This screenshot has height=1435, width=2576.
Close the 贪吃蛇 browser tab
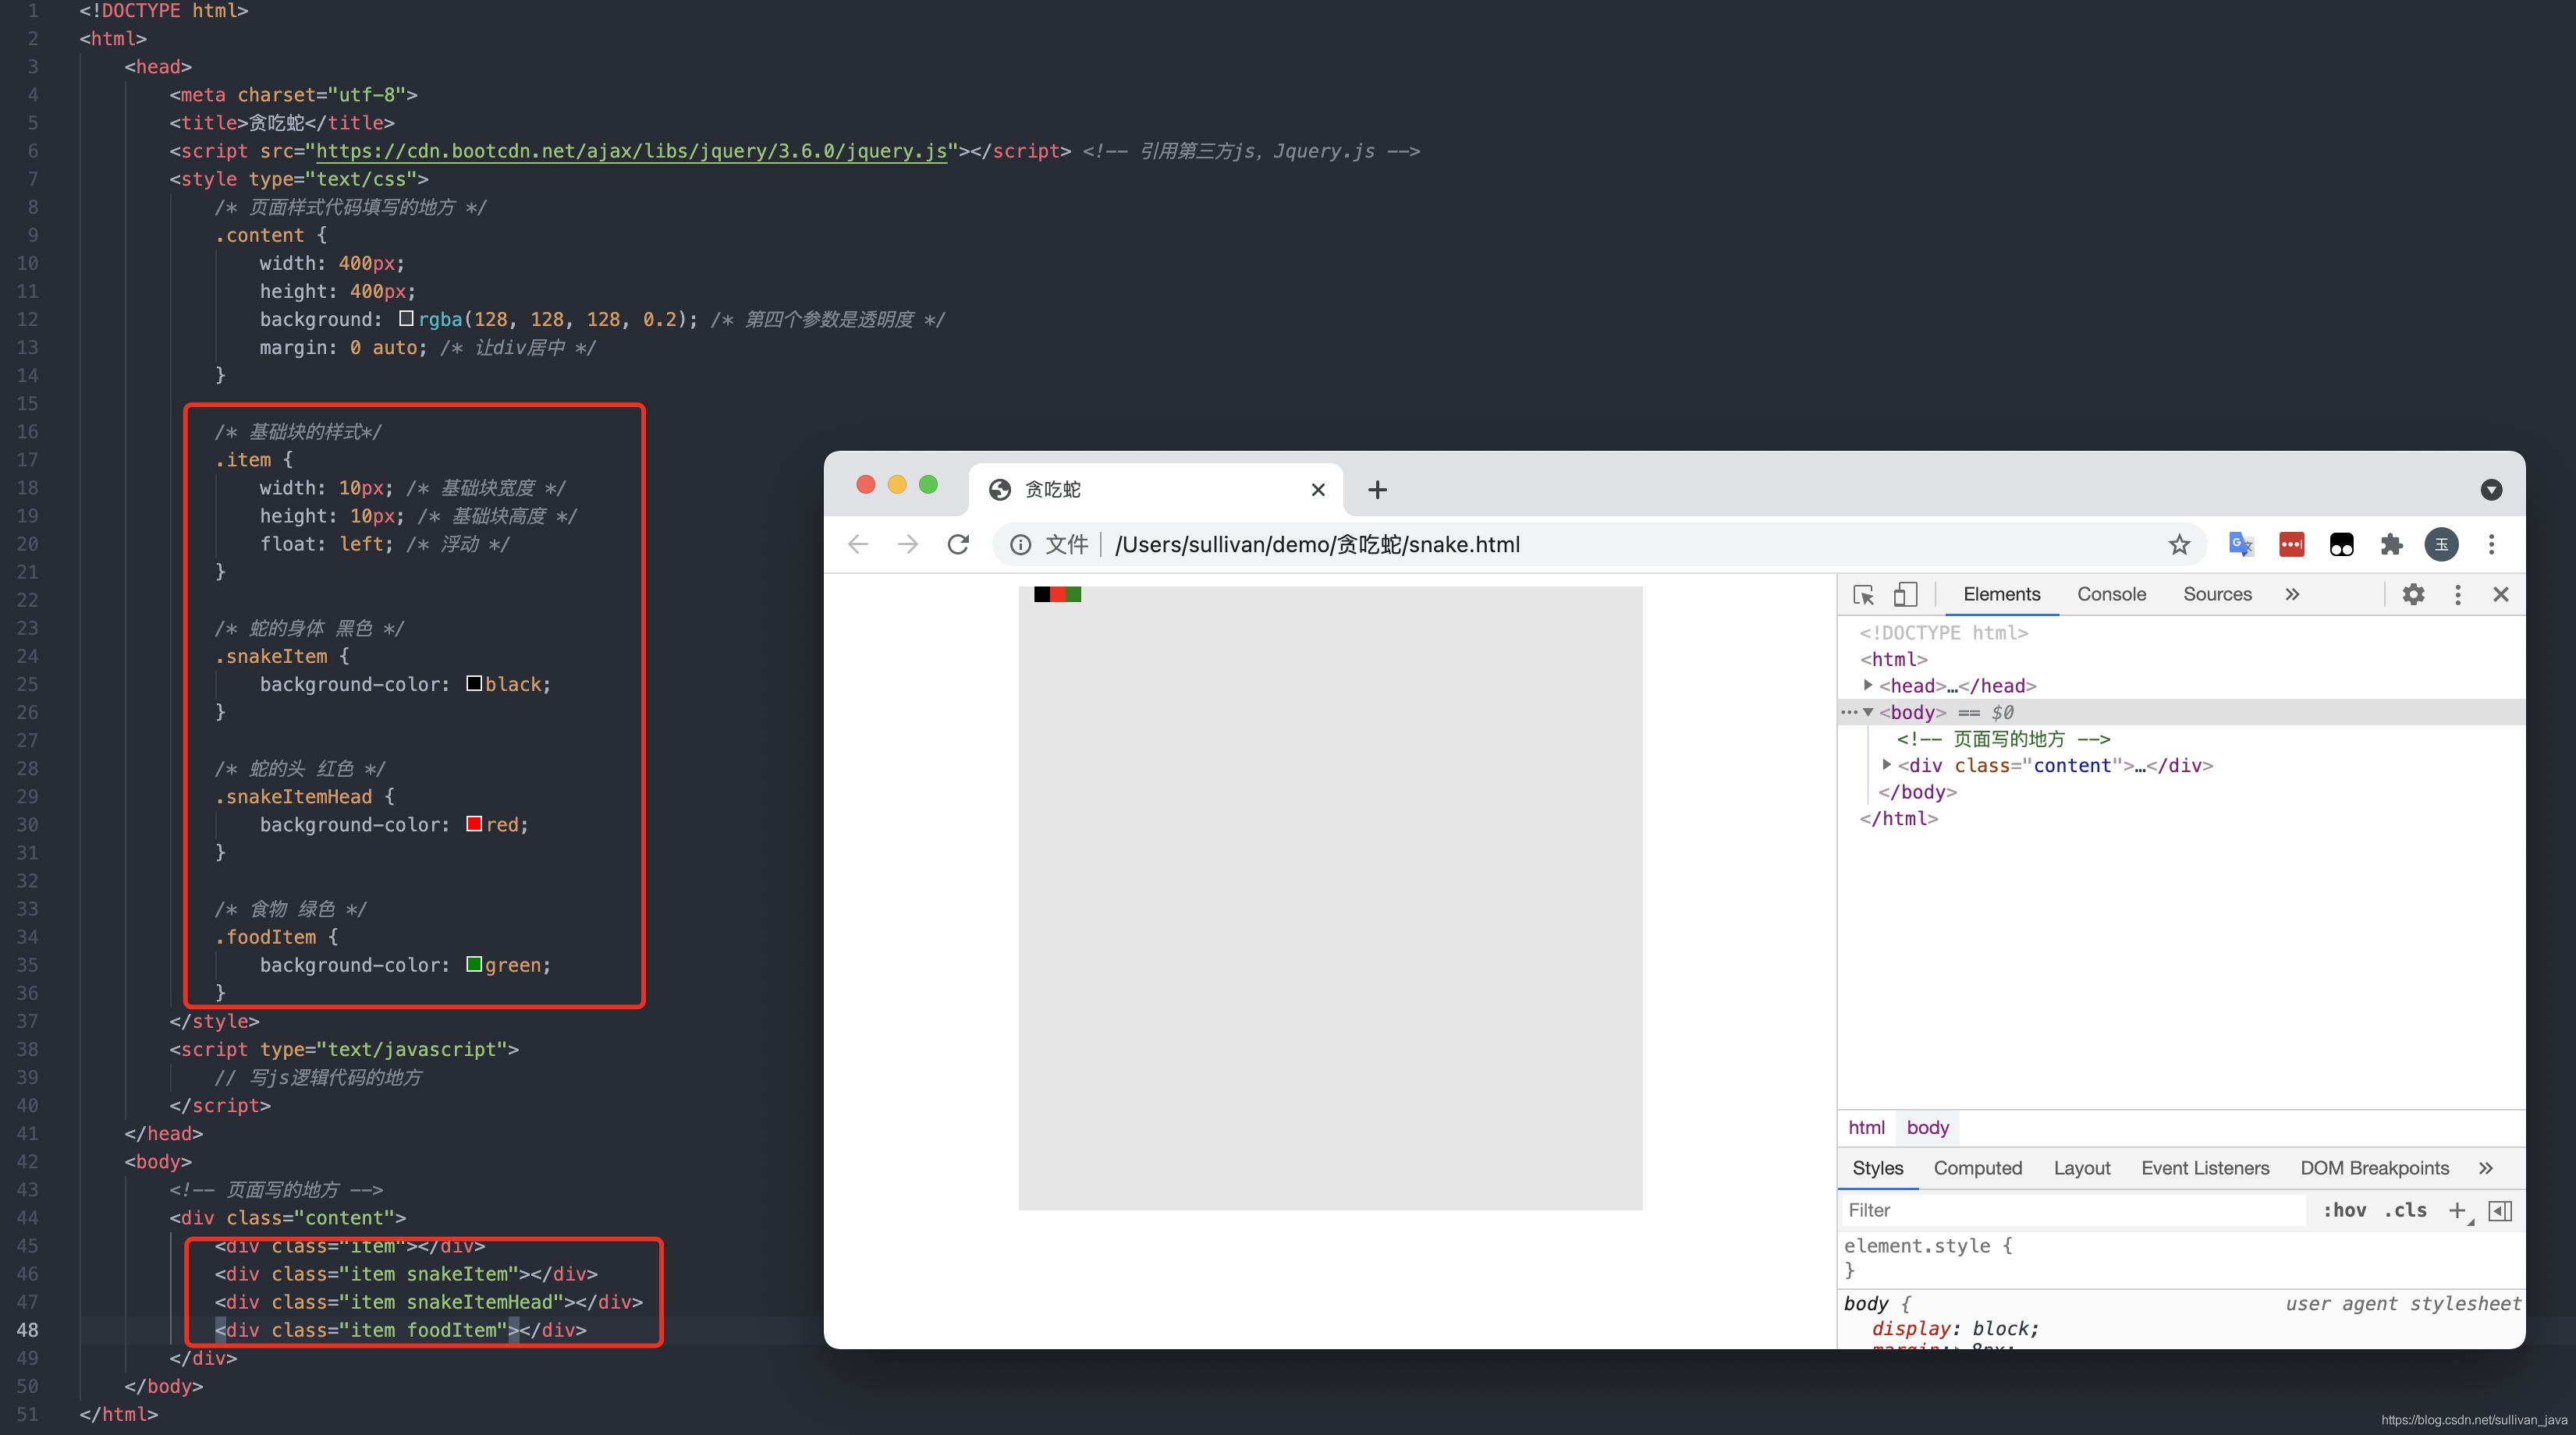[1318, 489]
